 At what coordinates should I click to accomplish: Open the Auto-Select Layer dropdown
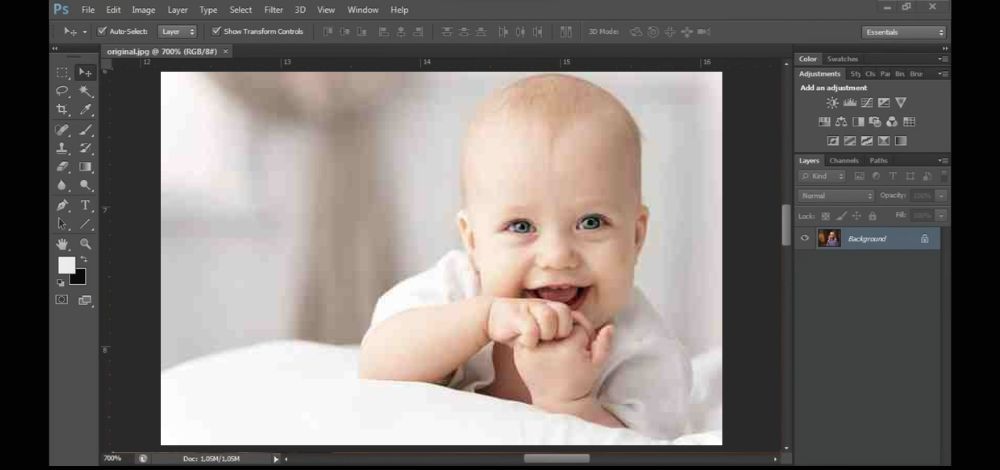tap(177, 31)
